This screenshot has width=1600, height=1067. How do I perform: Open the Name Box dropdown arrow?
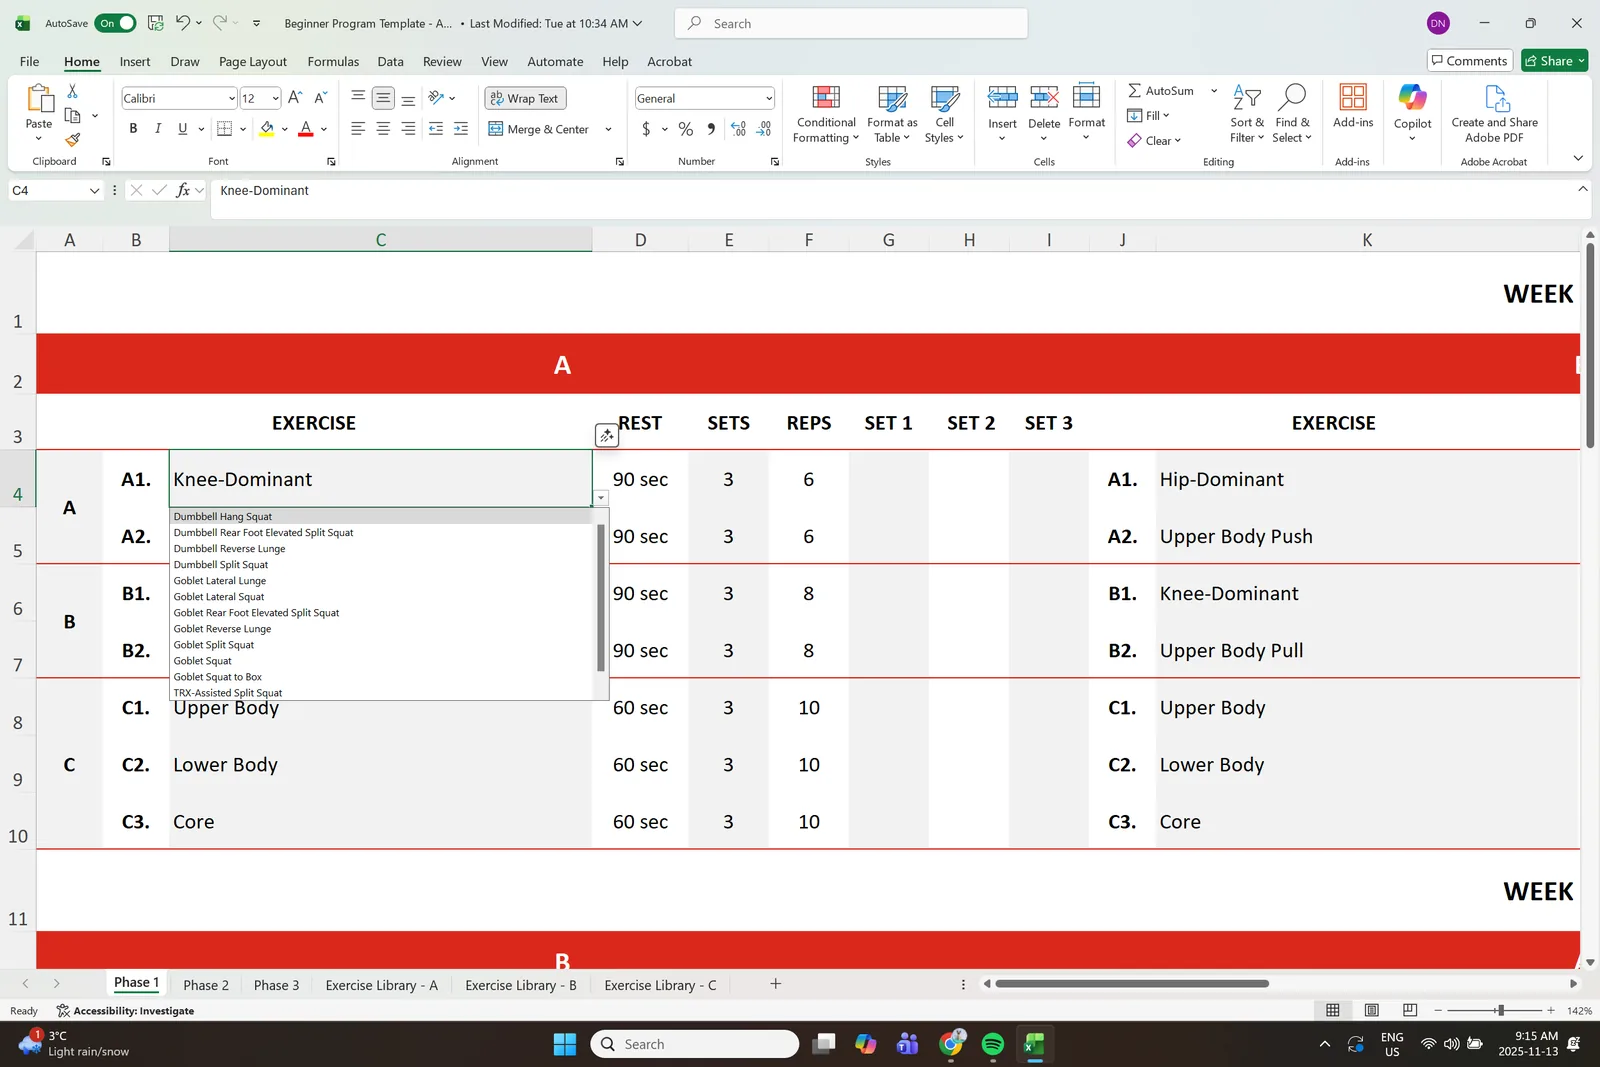[94, 190]
